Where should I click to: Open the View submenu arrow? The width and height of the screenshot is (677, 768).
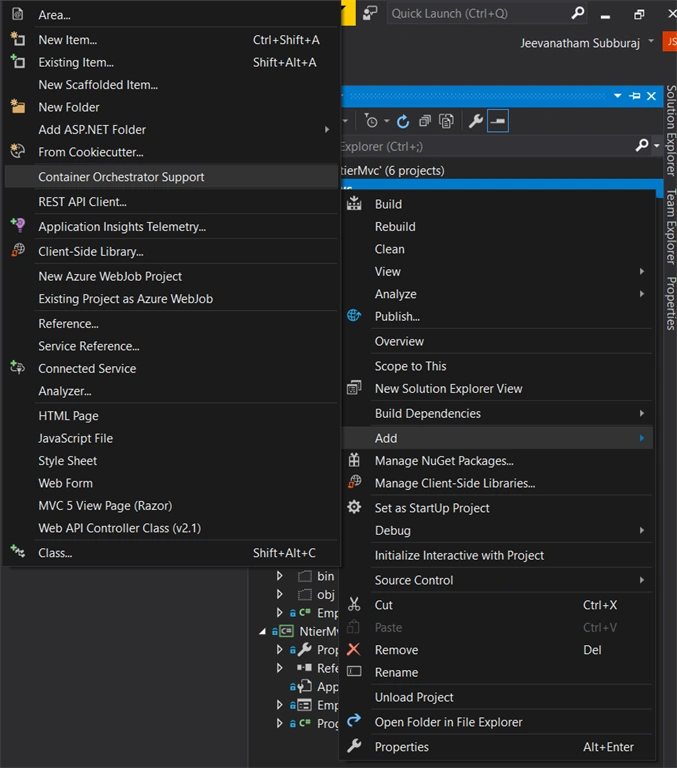(642, 271)
